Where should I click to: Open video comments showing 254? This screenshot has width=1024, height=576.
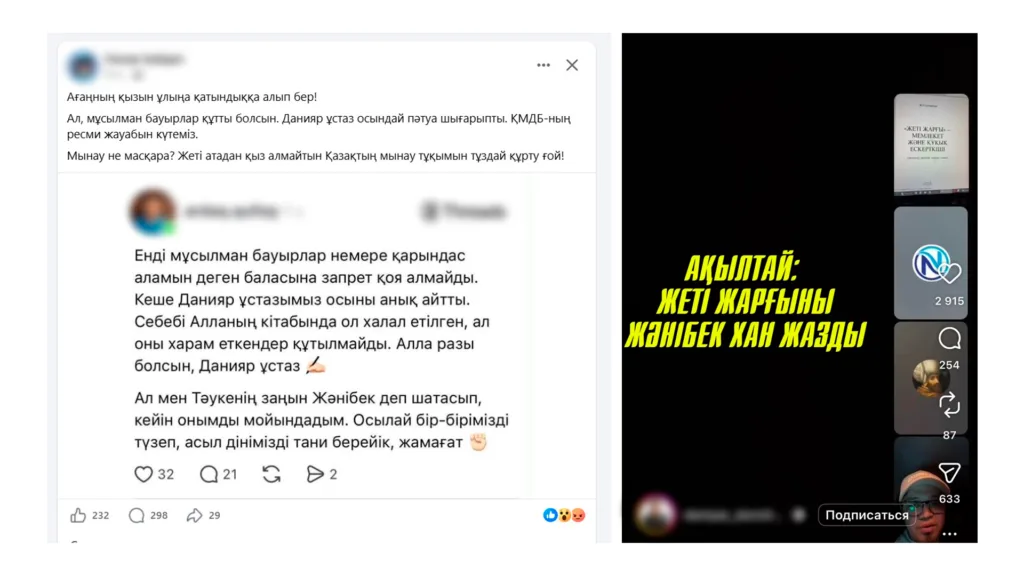950,338
